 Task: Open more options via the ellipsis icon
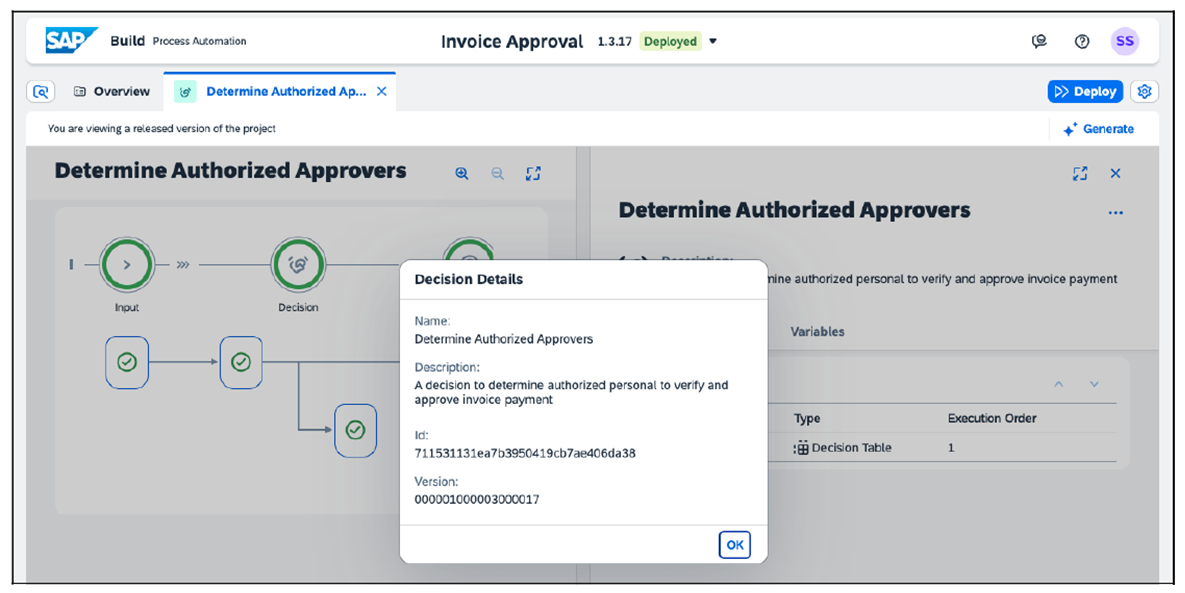click(1116, 212)
